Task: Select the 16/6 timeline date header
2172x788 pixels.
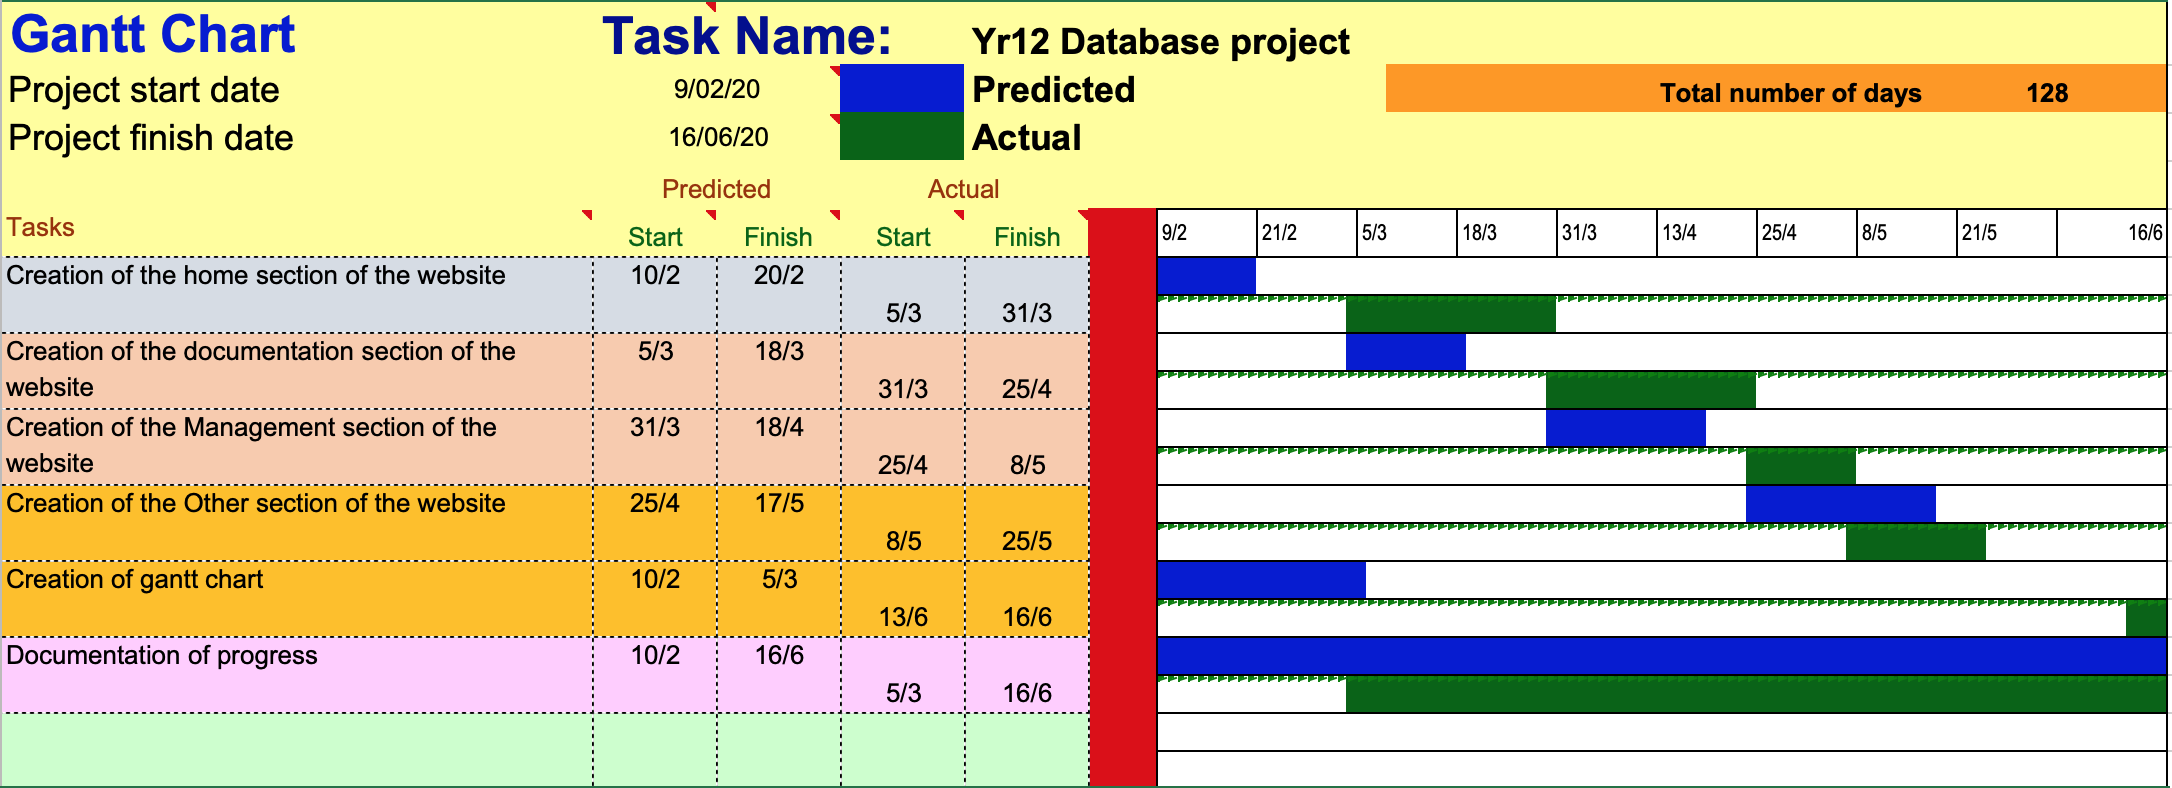Action: pos(2112,233)
